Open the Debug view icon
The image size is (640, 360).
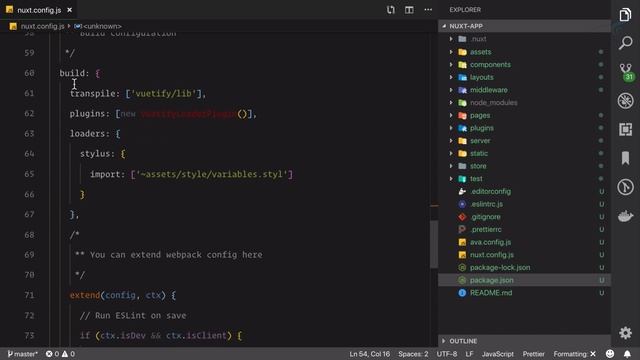click(x=625, y=100)
